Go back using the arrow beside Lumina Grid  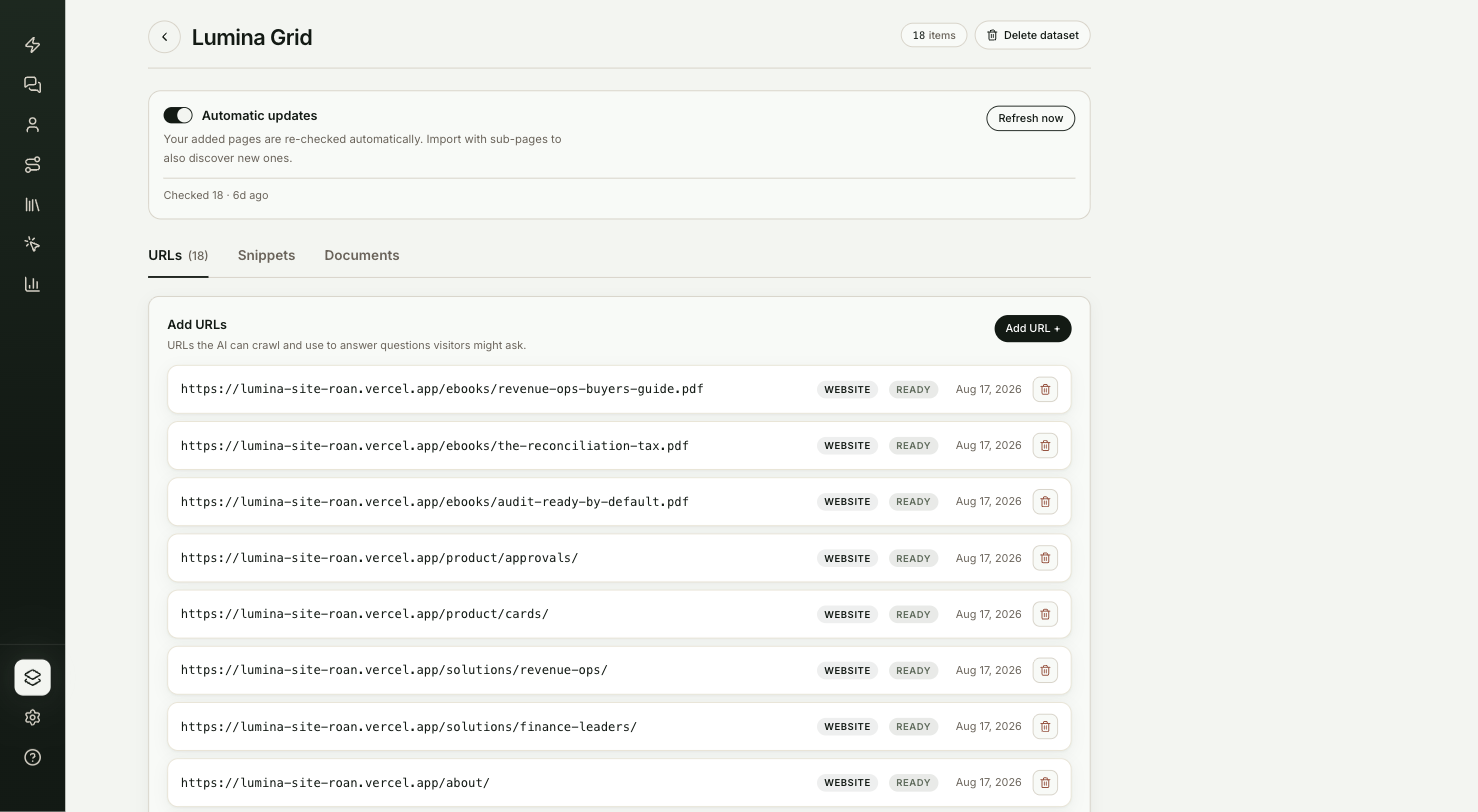[164, 37]
